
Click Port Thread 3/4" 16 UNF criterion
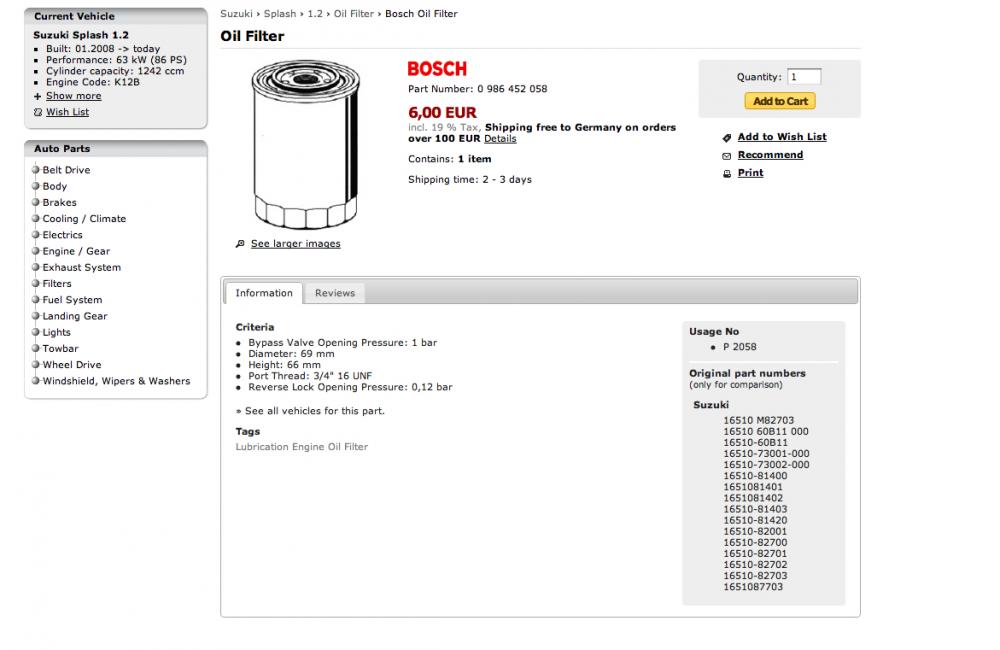tap(310, 376)
